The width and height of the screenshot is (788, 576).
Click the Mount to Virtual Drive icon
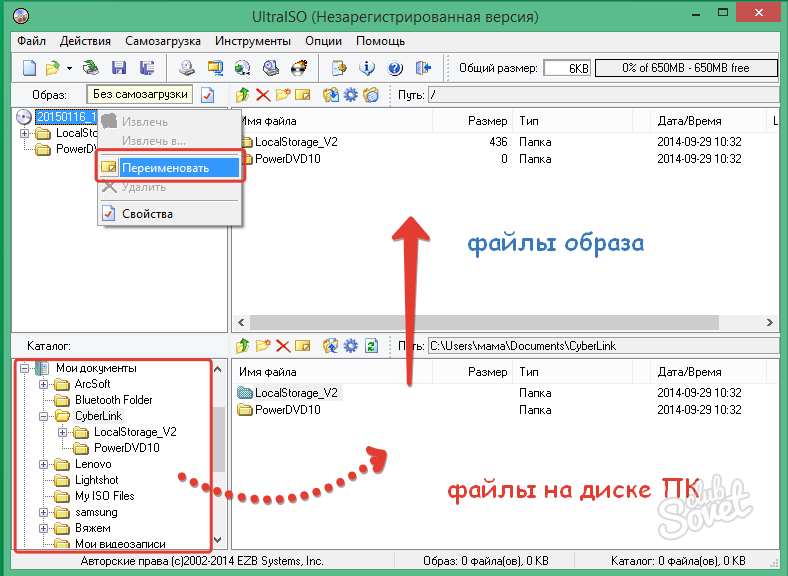click(271, 68)
